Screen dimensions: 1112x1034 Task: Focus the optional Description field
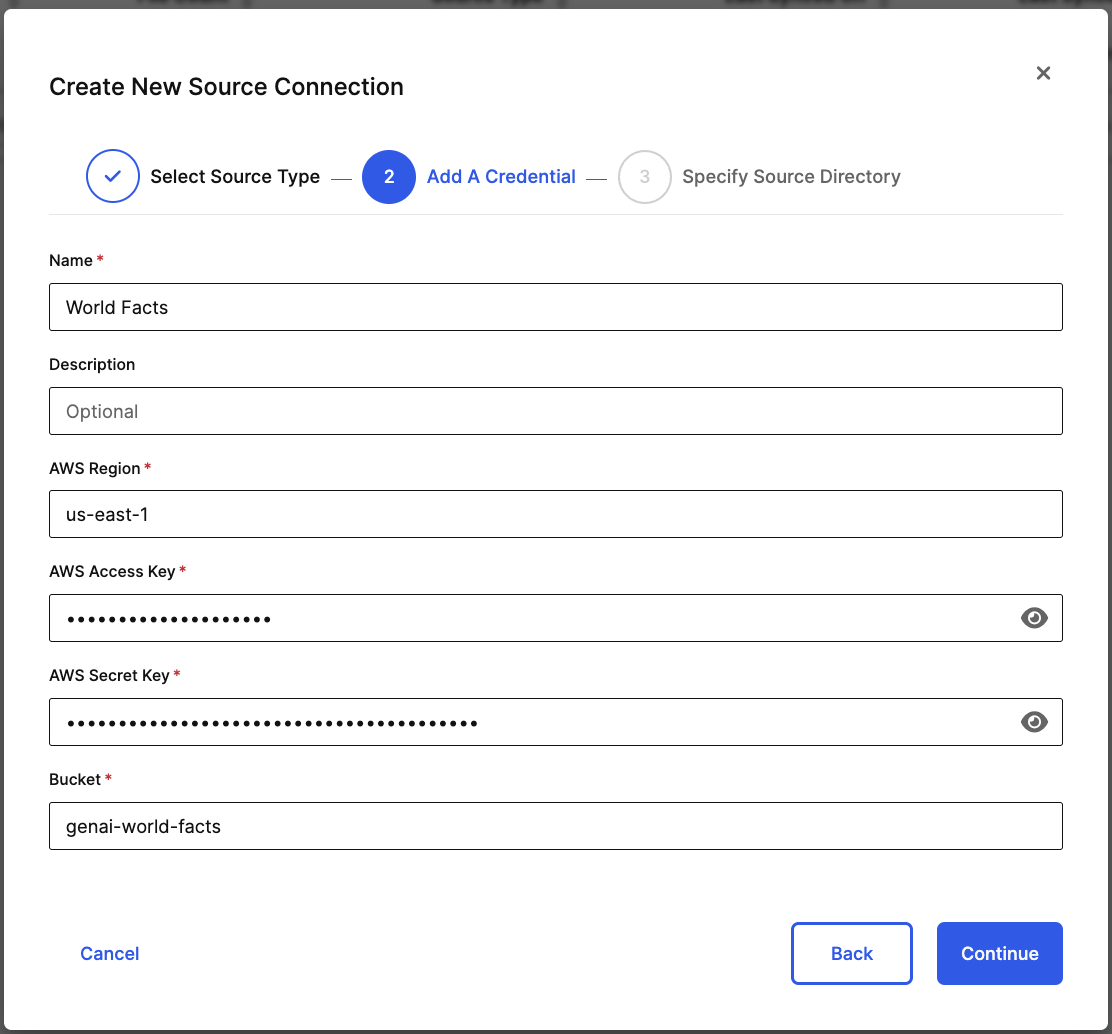(x=555, y=411)
